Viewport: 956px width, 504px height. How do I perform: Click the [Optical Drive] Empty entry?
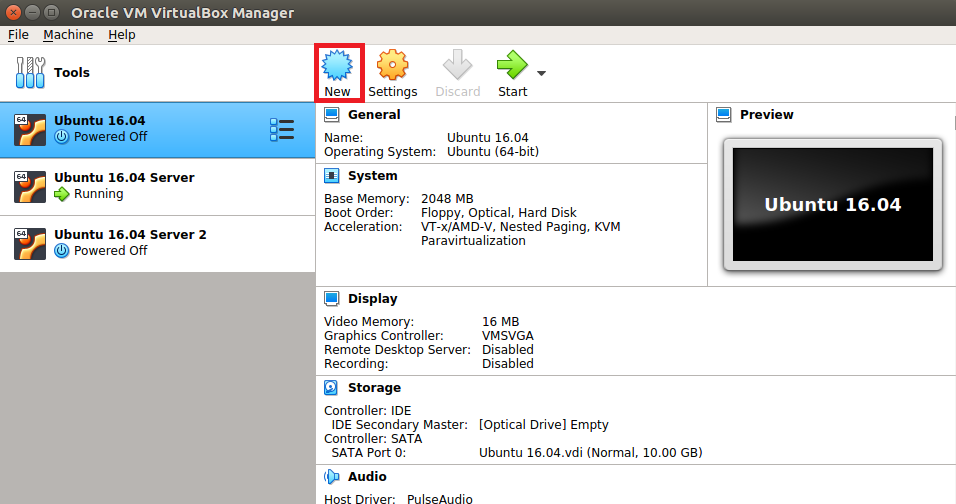(x=543, y=425)
